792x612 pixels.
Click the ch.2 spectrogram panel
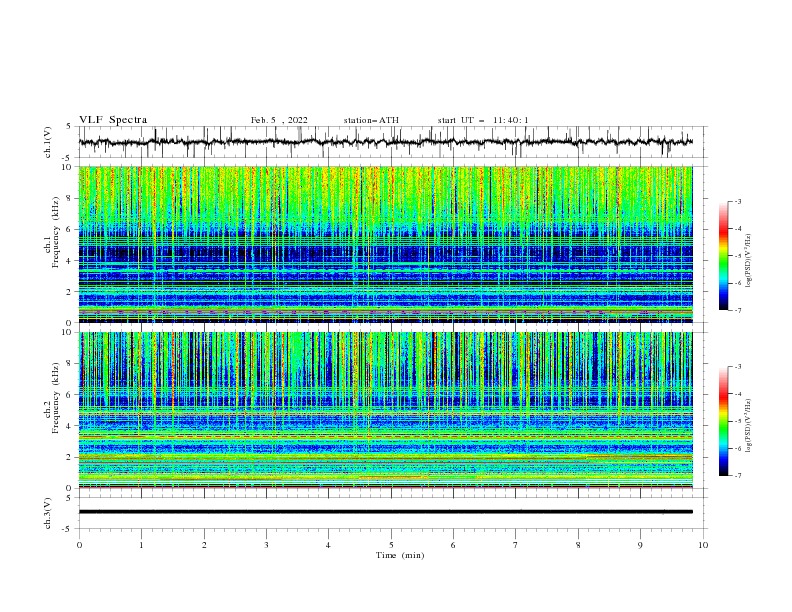point(385,410)
